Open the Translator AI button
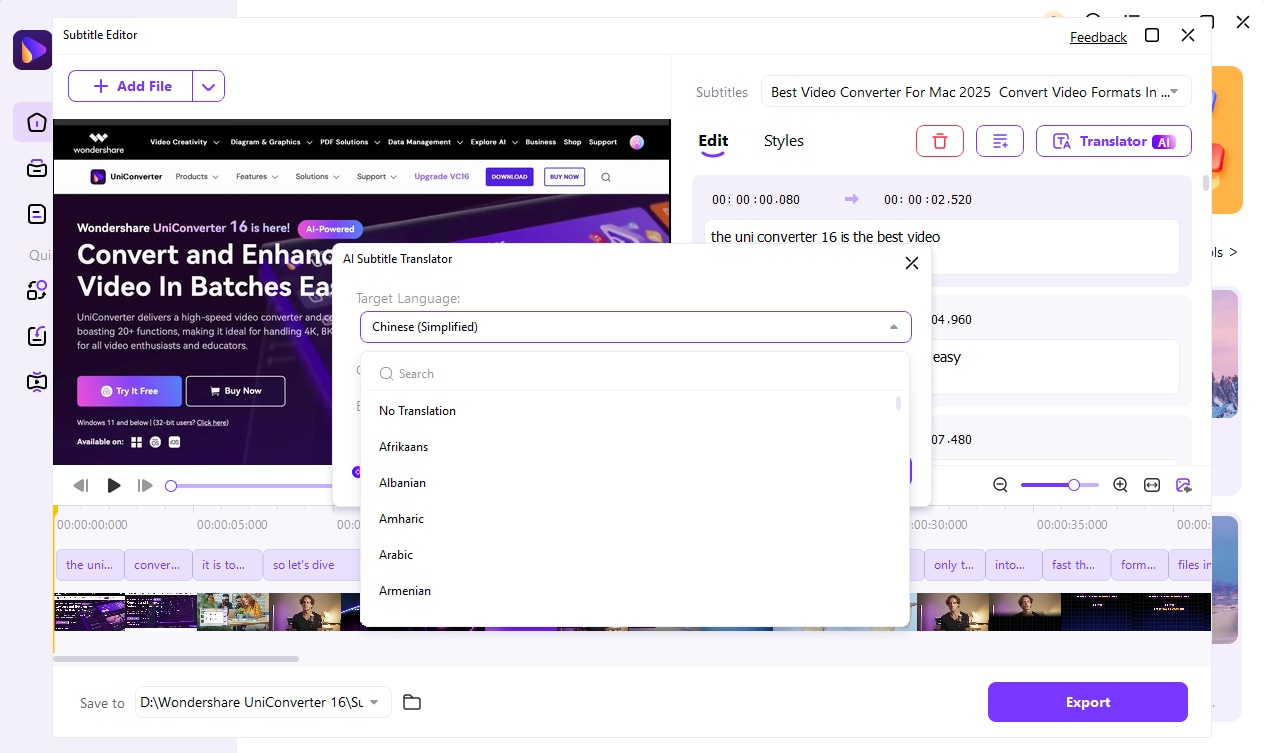 tap(1114, 141)
